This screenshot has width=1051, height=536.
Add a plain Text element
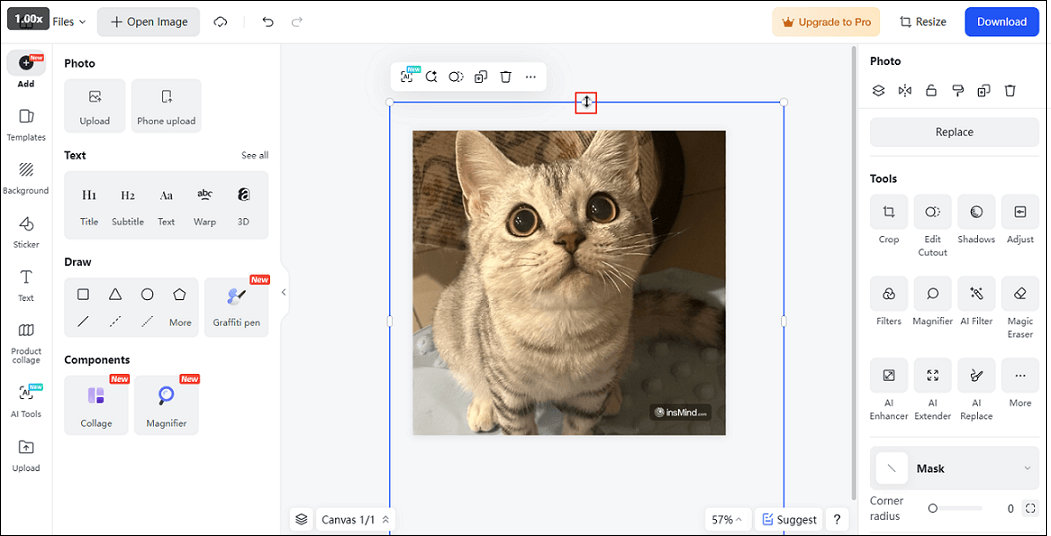[166, 206]
